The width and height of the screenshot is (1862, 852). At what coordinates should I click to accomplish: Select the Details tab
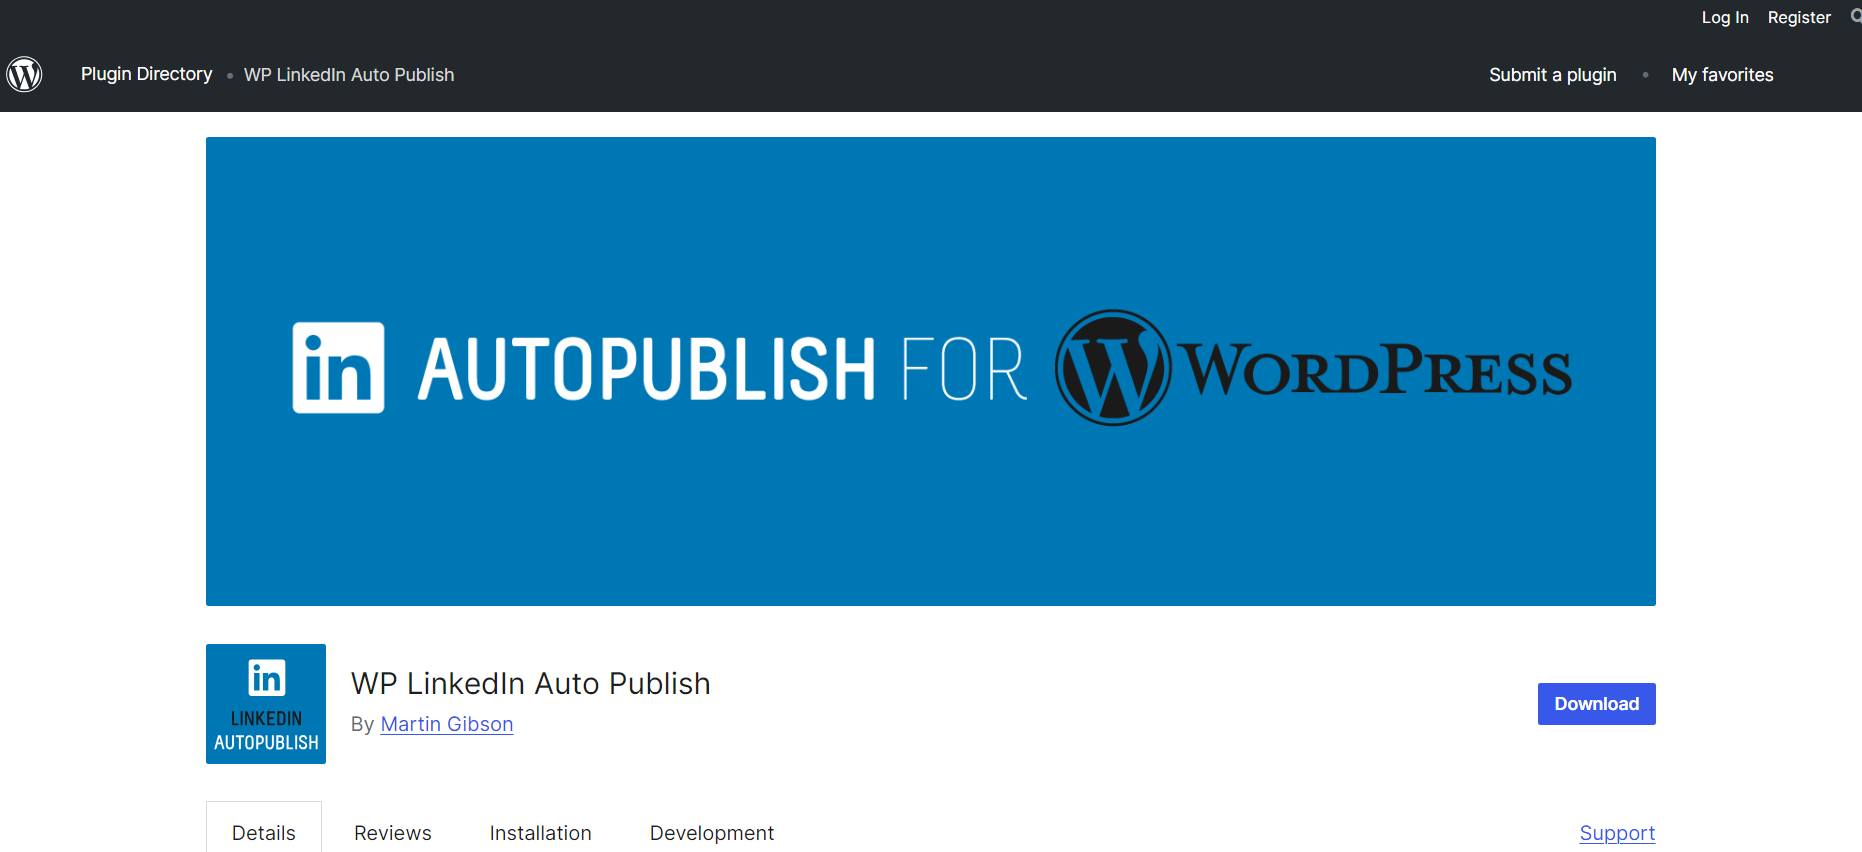[264, 832]
